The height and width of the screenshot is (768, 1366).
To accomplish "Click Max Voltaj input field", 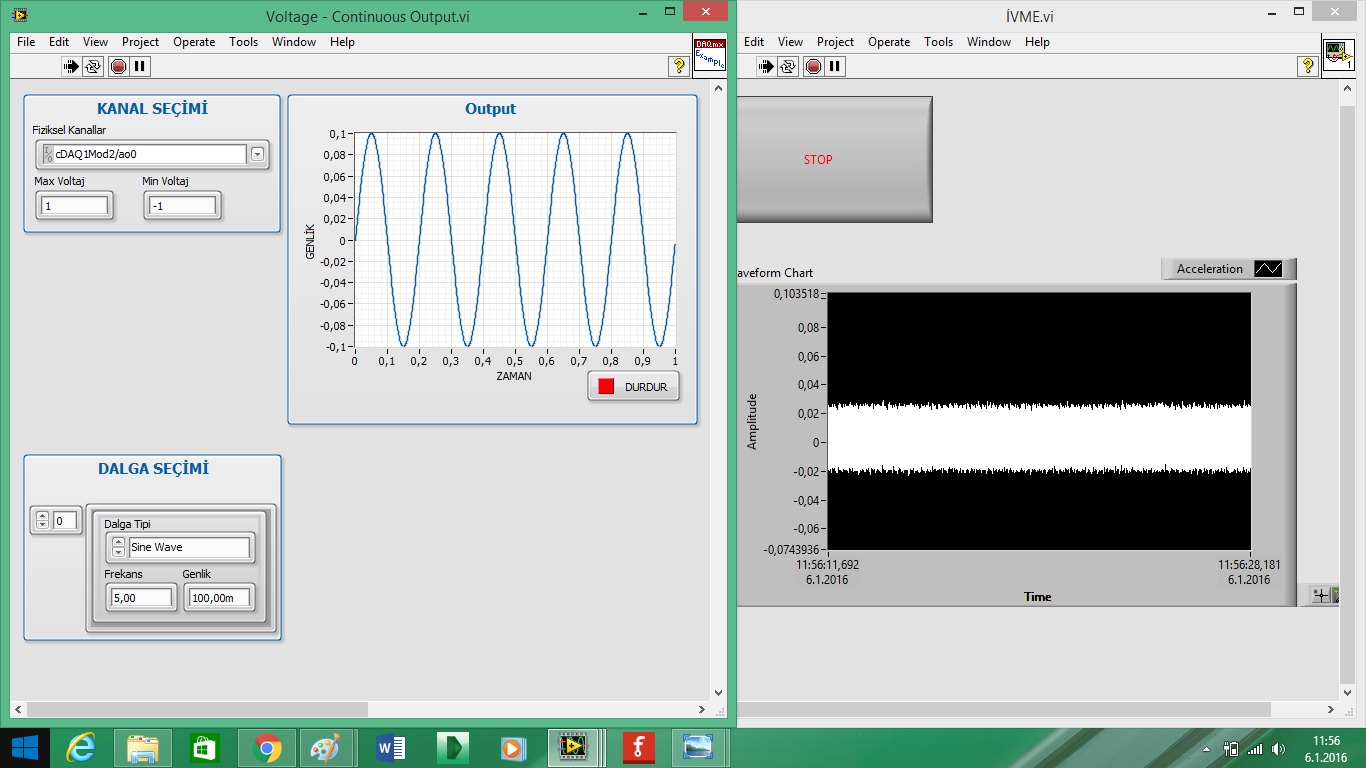I will pyautogui.click(x=74, y=206).
